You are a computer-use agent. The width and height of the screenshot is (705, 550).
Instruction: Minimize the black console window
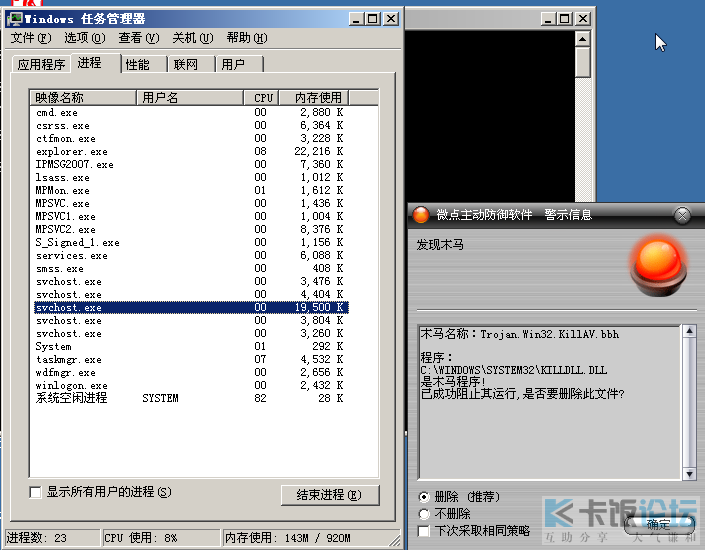(548, 19)
